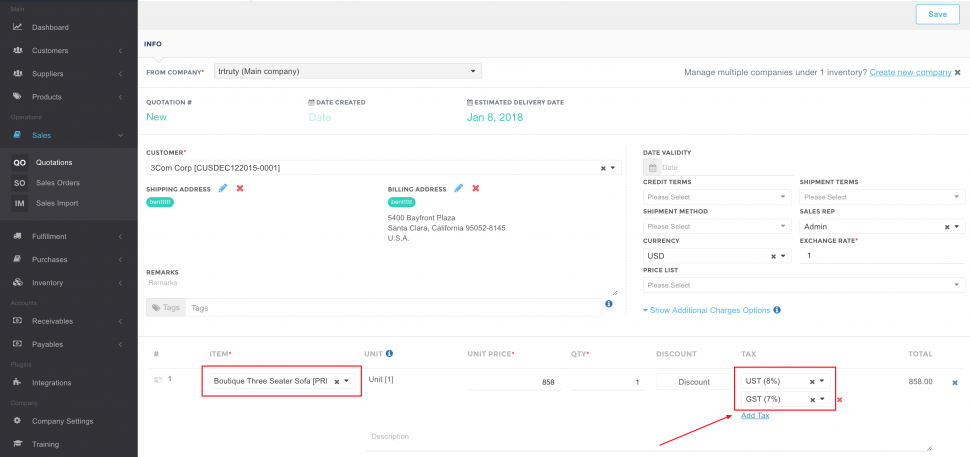
Task: Click the Suppliers sidebar icon
Action: click(18, 74)
